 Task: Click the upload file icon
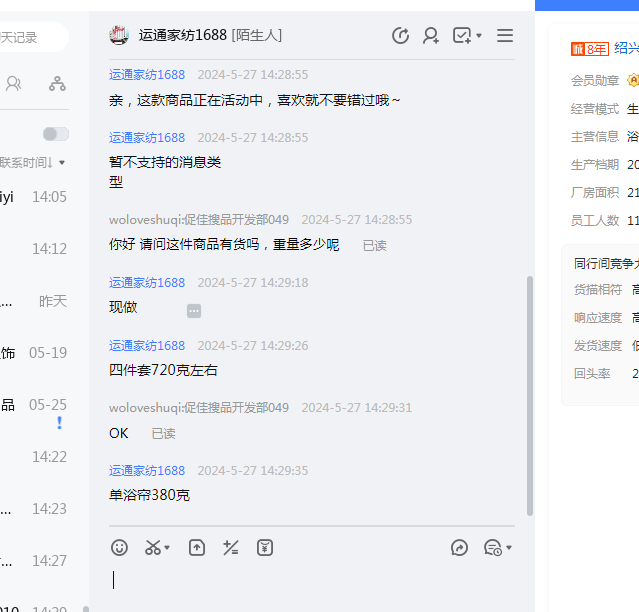[x=197, y=547]
